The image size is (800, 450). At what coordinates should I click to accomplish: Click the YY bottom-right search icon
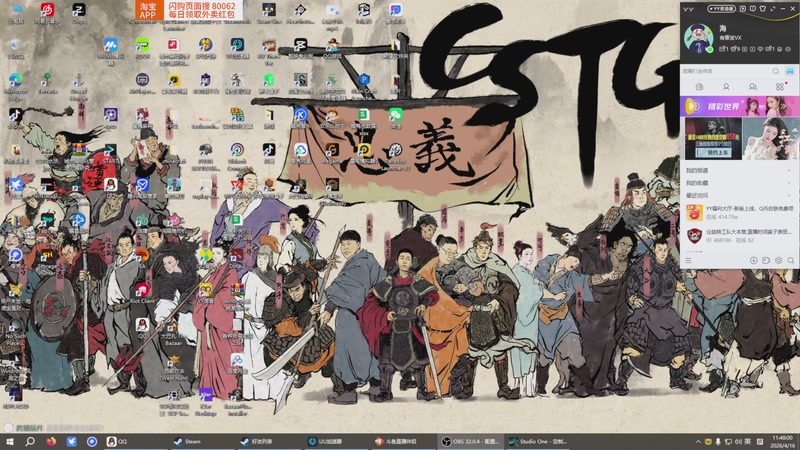(x=791, y=261)
